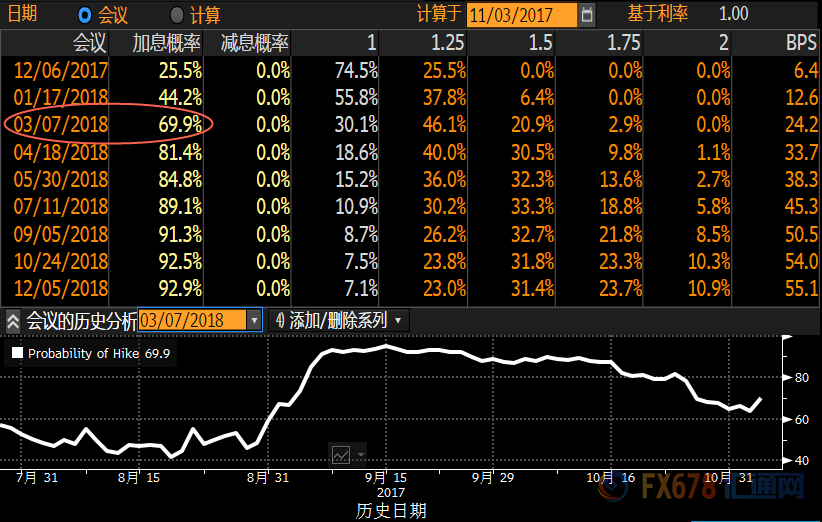Open the calendar picker beside 11/03/2017

point(587,14)
